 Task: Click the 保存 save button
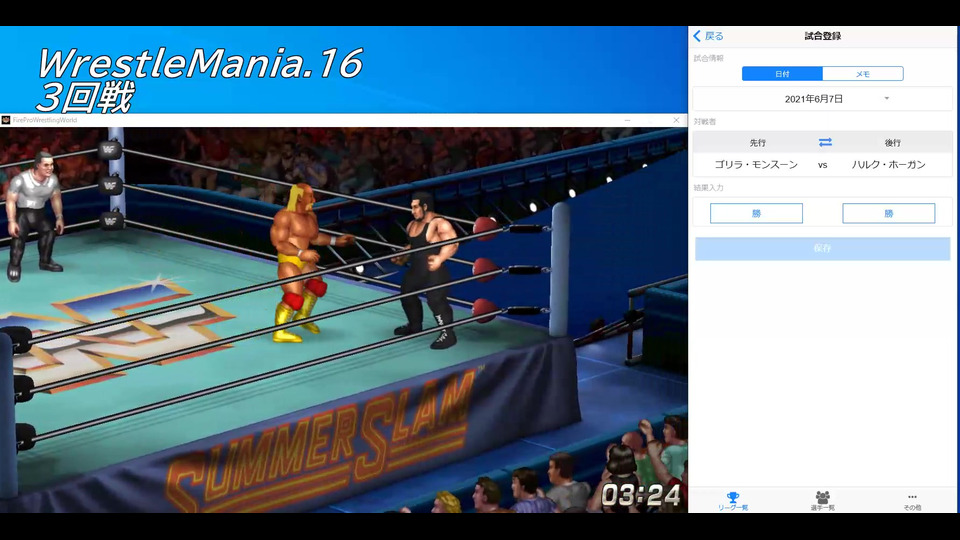(x=822, y=249)
